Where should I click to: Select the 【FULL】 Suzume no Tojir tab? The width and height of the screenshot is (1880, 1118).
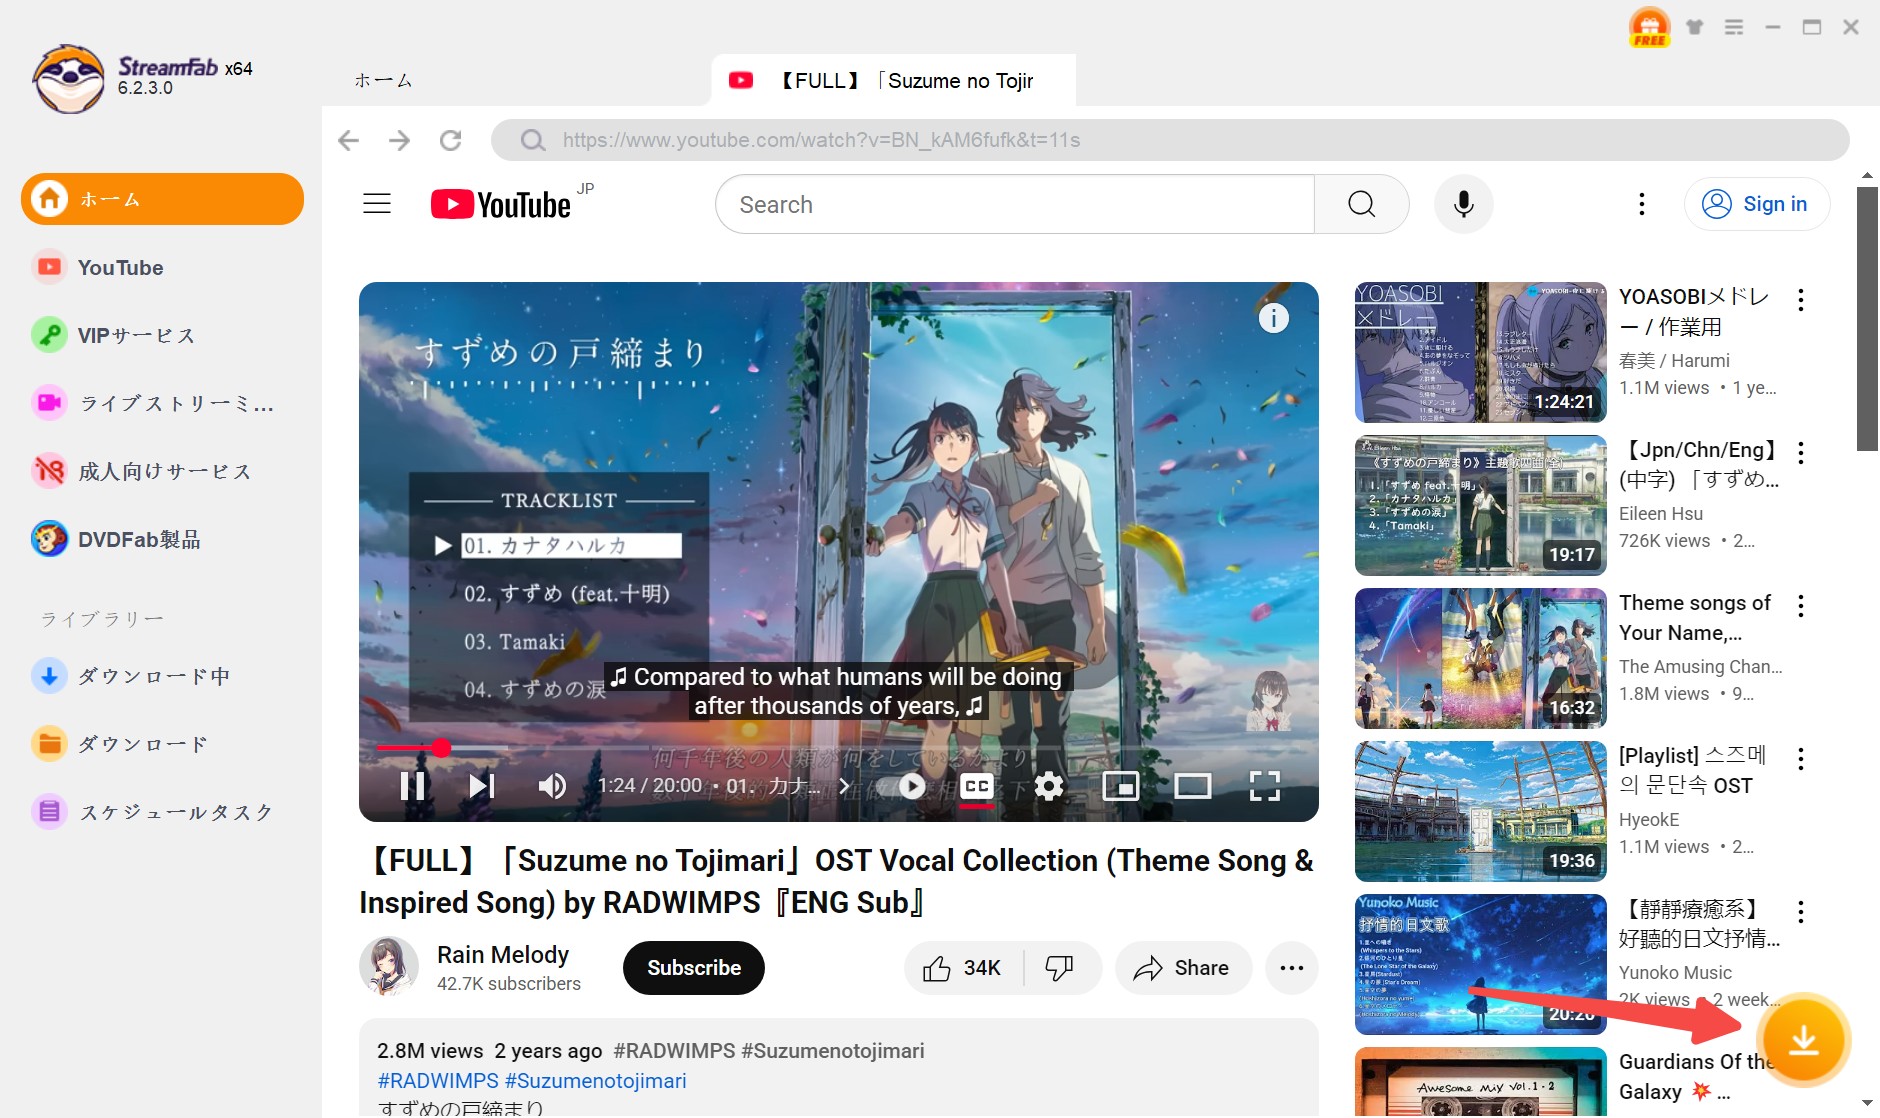click(894, 80)
